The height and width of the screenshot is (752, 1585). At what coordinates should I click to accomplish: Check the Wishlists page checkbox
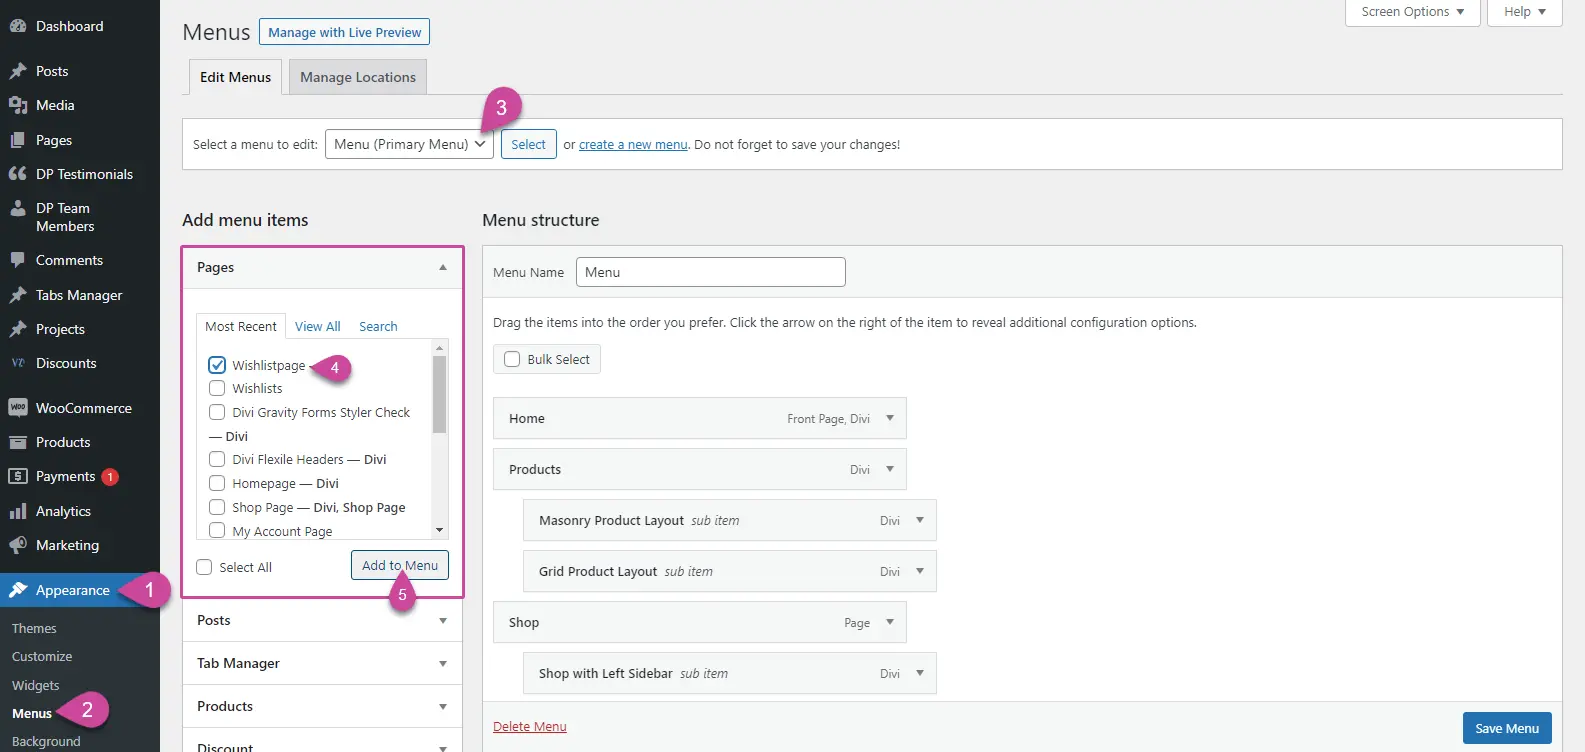pyautogui.click(x=217, y=388)
